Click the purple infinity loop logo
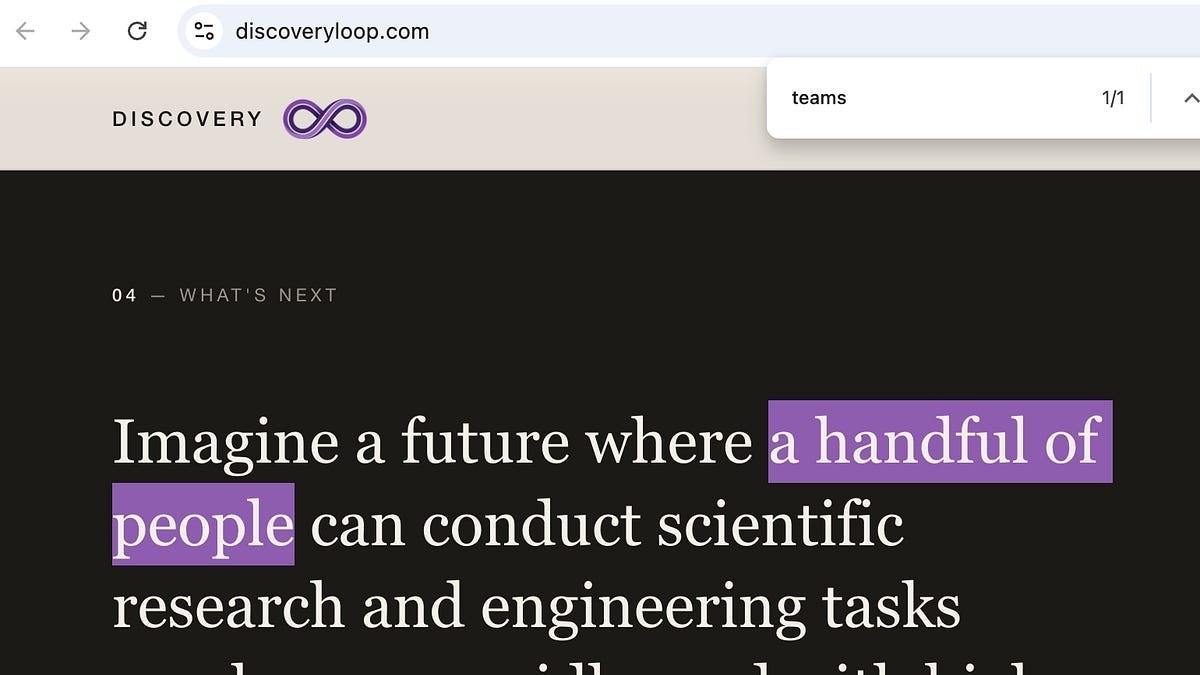The height and width of the screenshot is (675, 1200). tap(325, 119)
